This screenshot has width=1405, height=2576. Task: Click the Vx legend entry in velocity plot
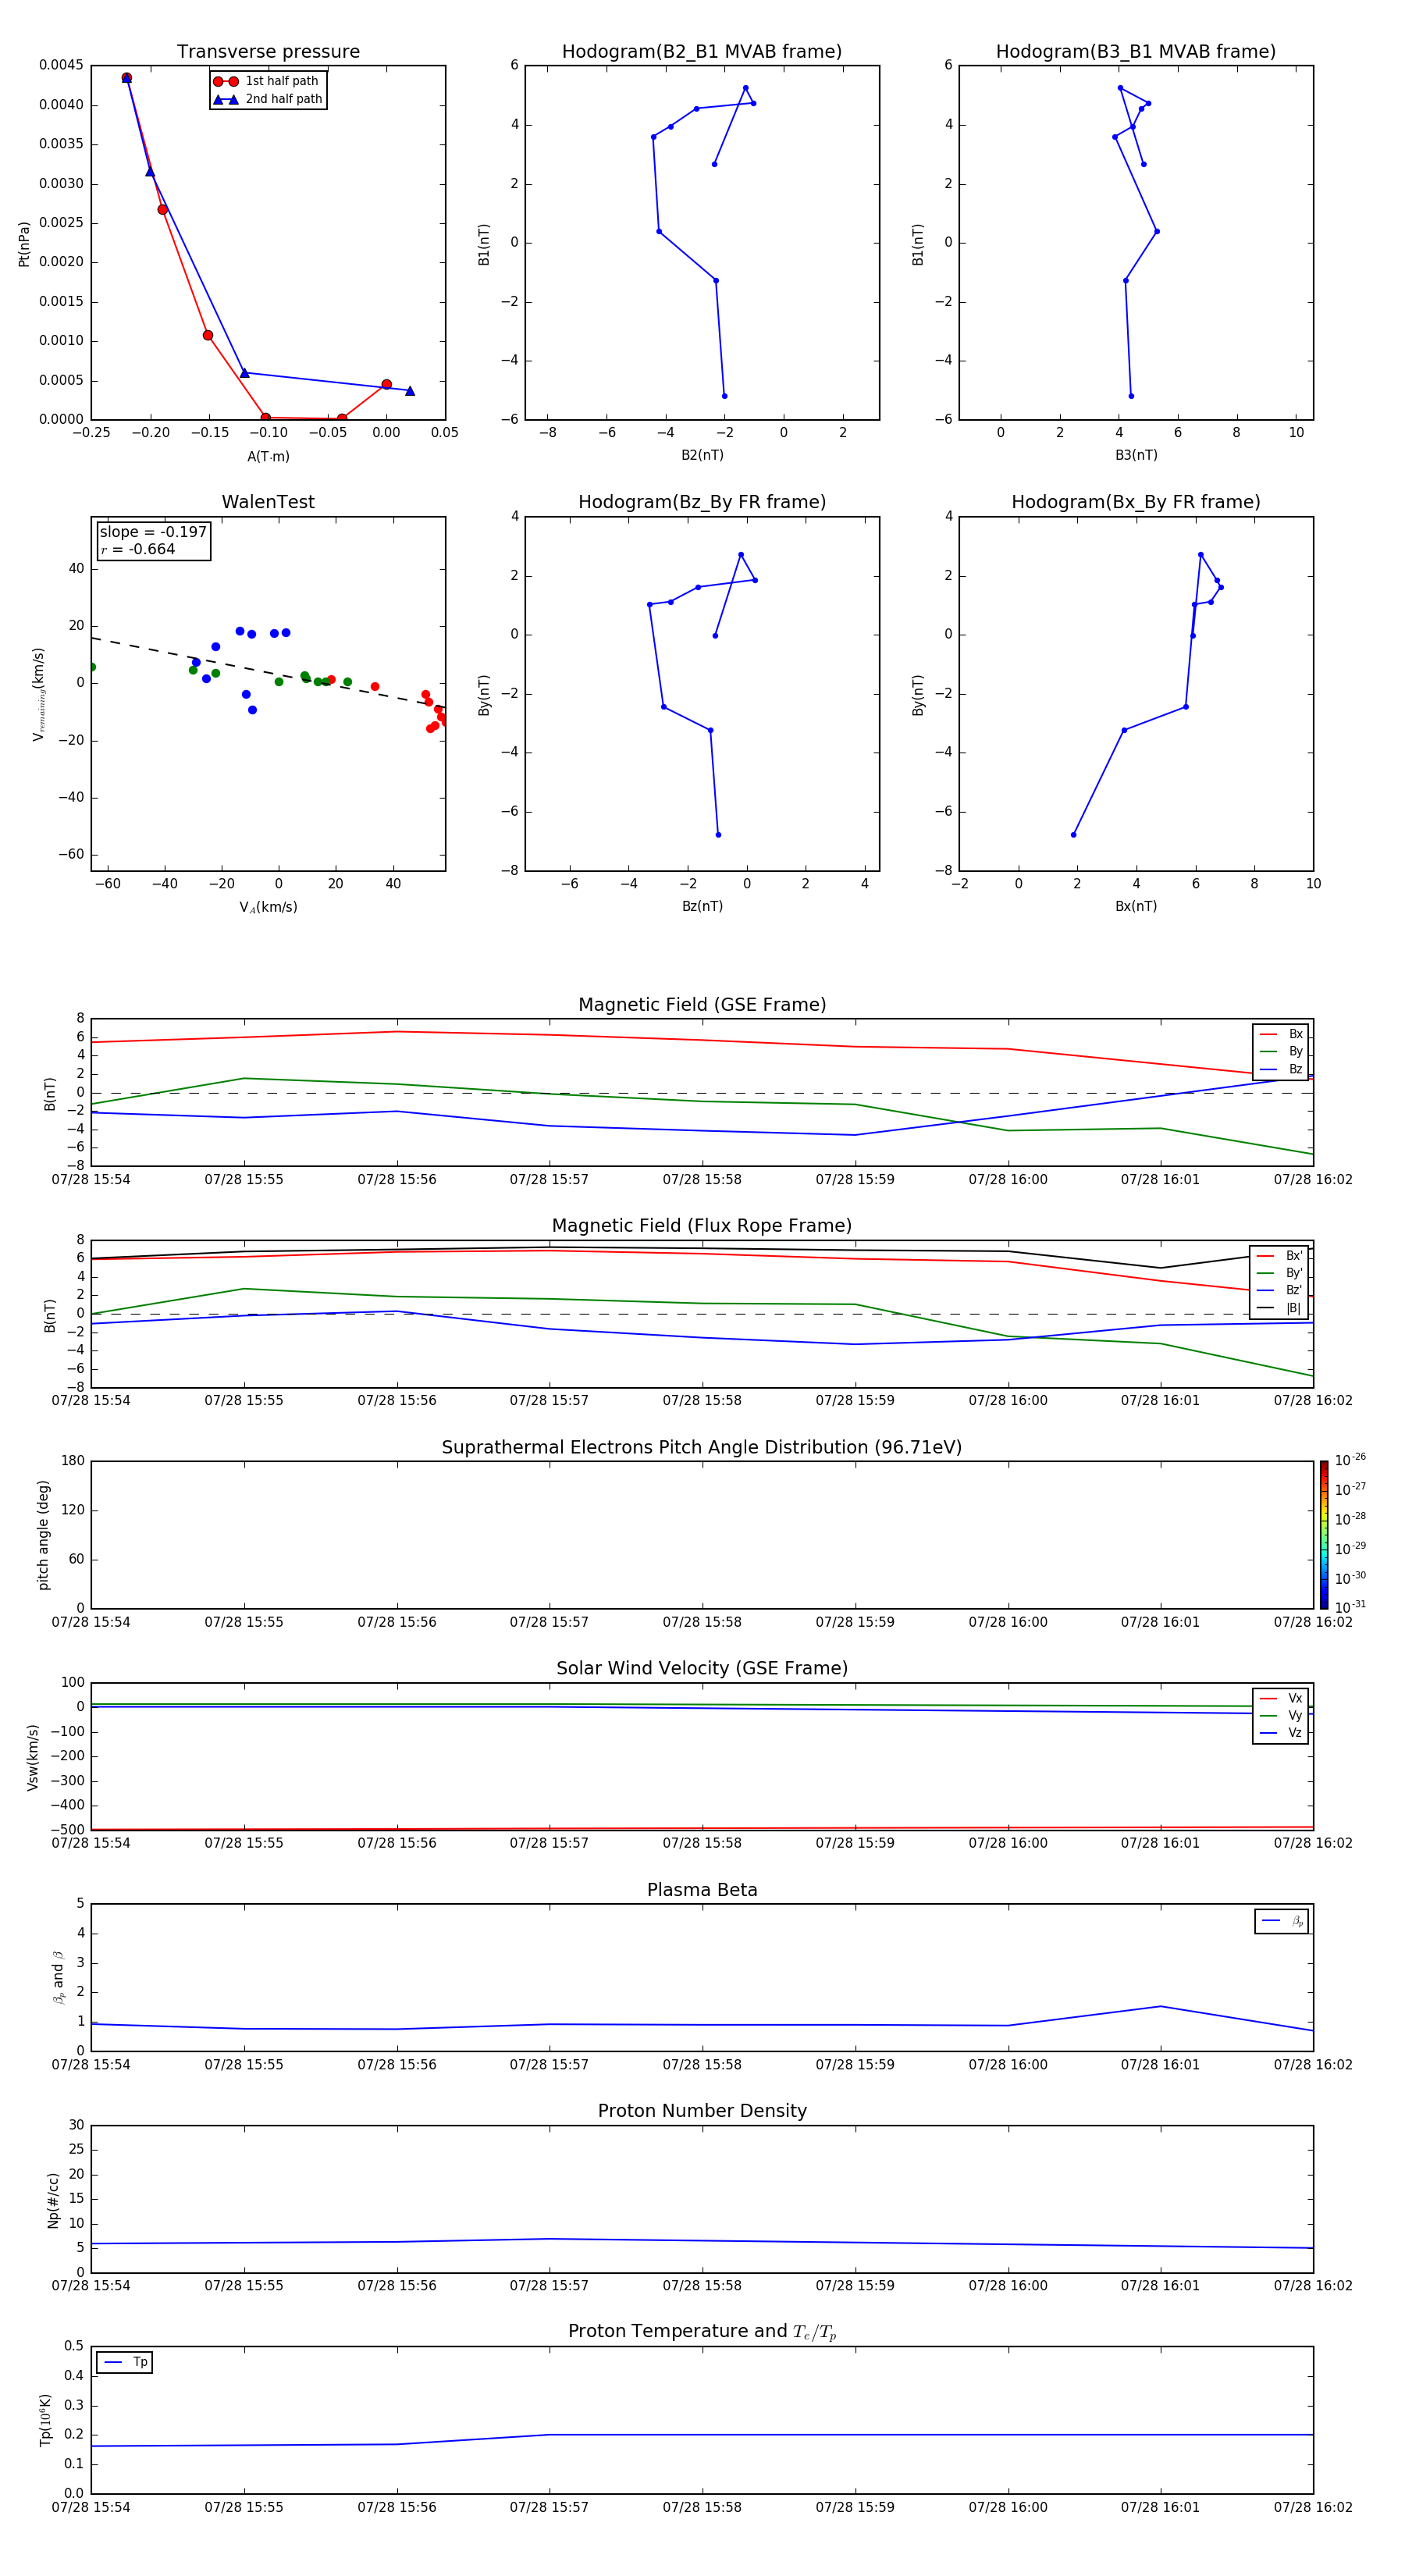tap(1281, 1698)
